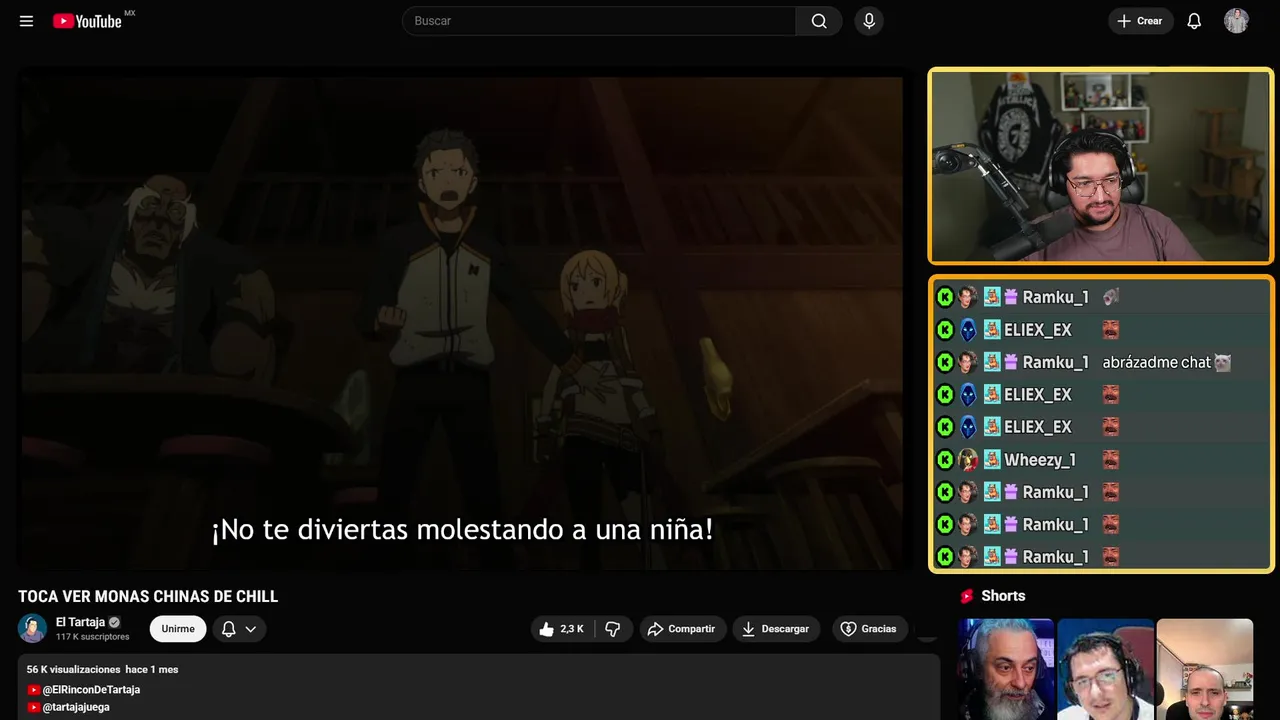Click the video title text
The width and height of the screenshot is (1280, 720).
pyautogui.click(x=148, y=597)
